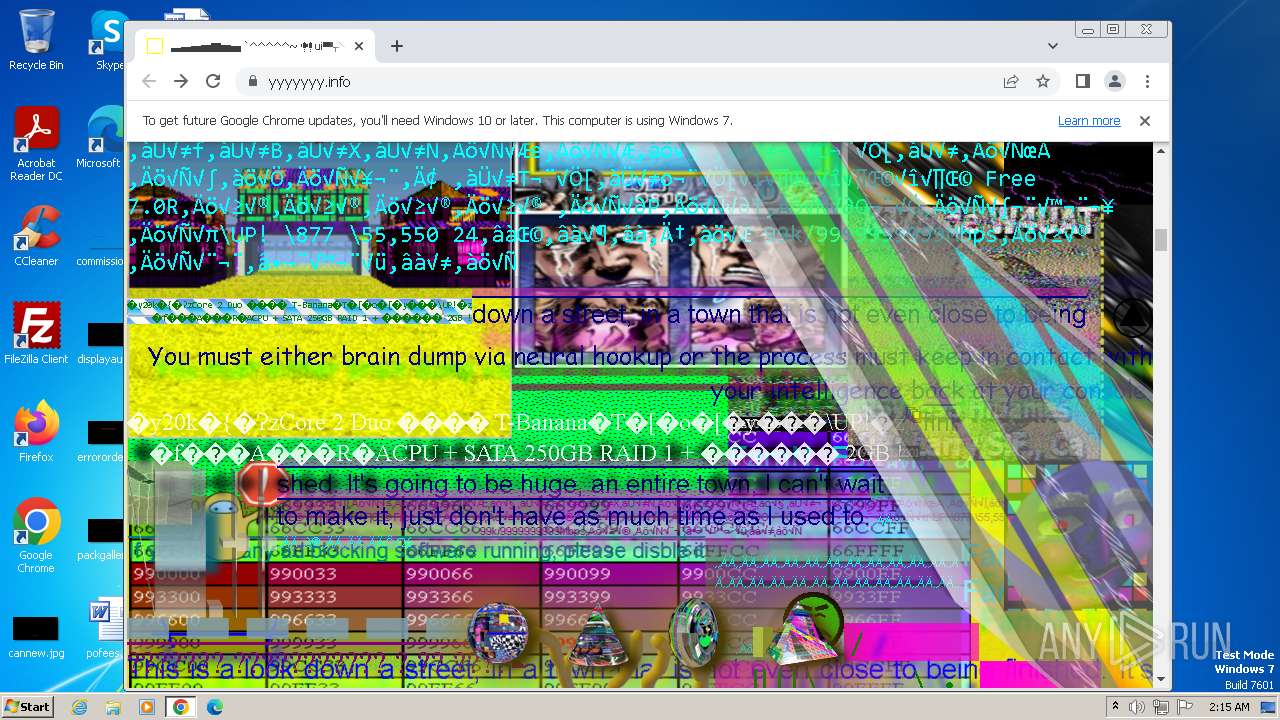Open Windows Explorer from the taskbar
Image resolution: width=1280 pixels, height=720 pixels.
click(x=113, y=707)
